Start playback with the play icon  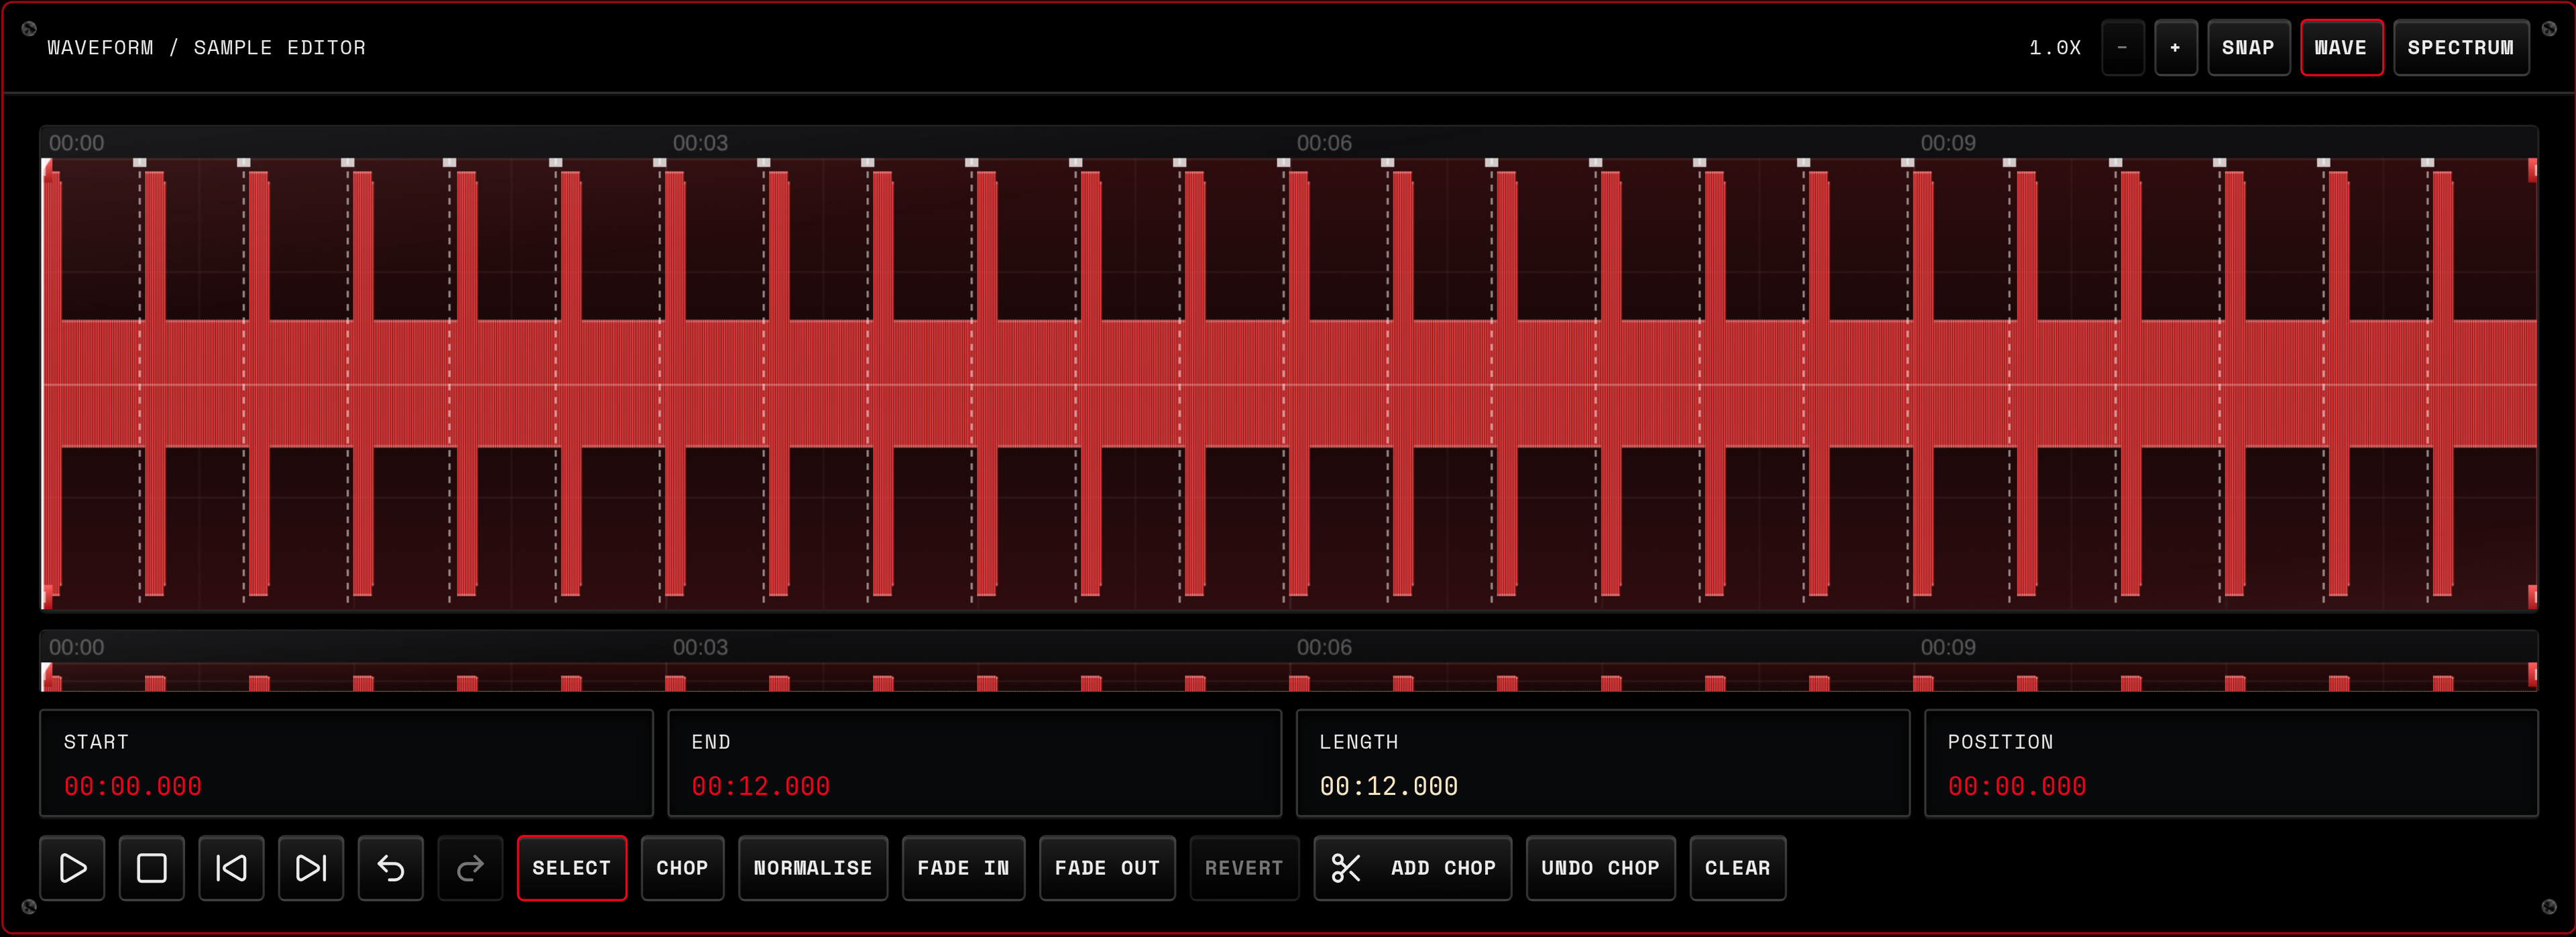72,868
